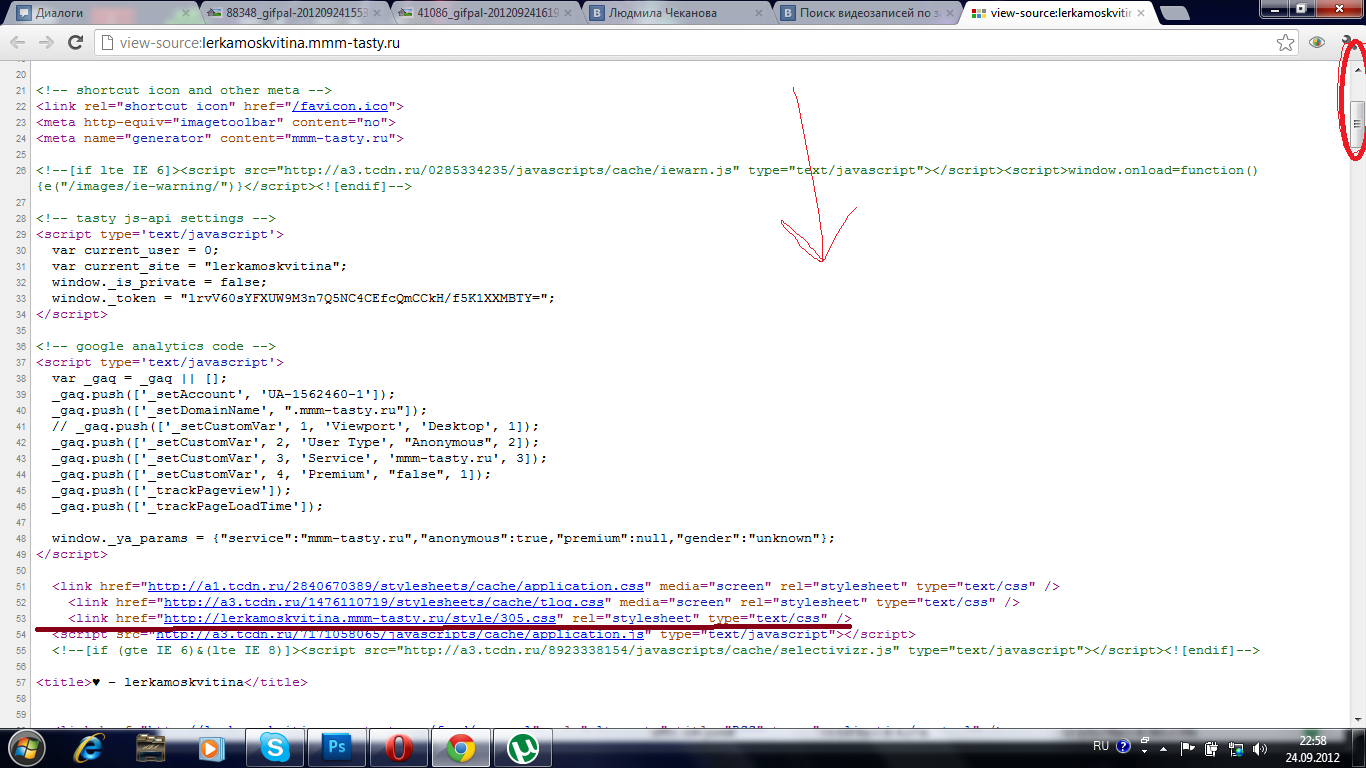The height and width of the screenshot is (768, 1366).
Task: Click the Show desktop button
Action: tap(1358, 748)
